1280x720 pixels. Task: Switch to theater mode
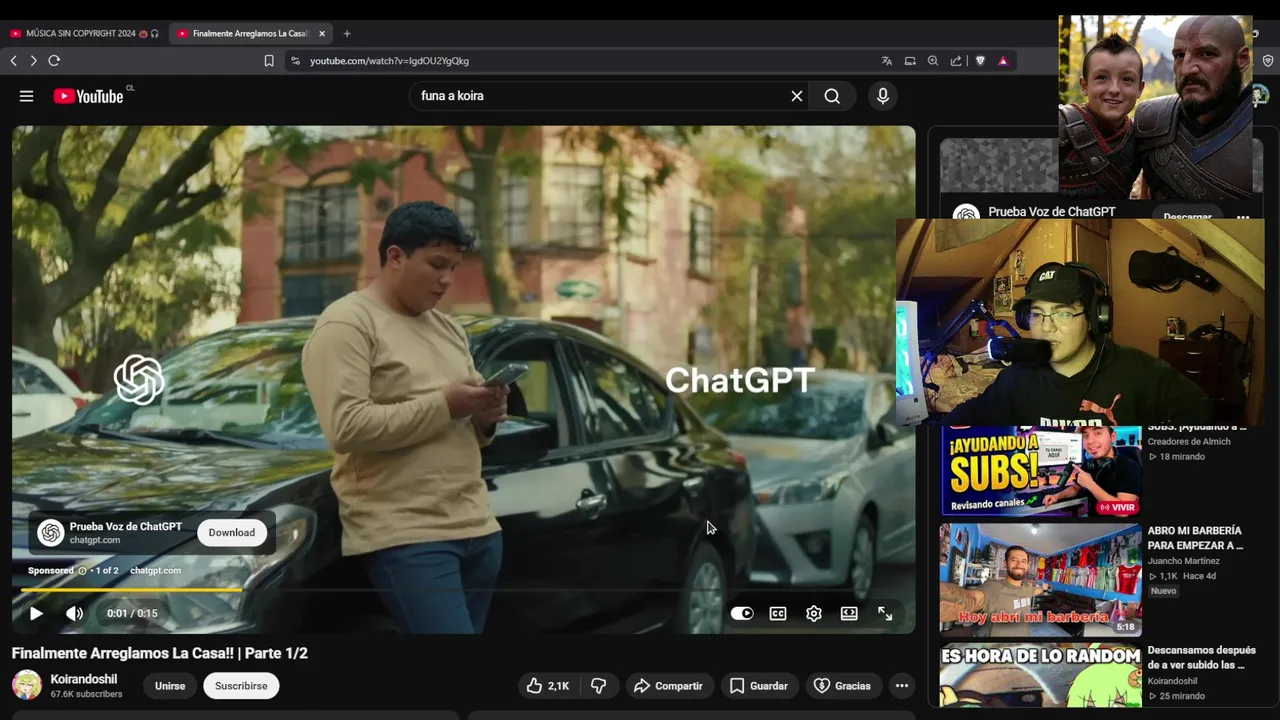849,613
